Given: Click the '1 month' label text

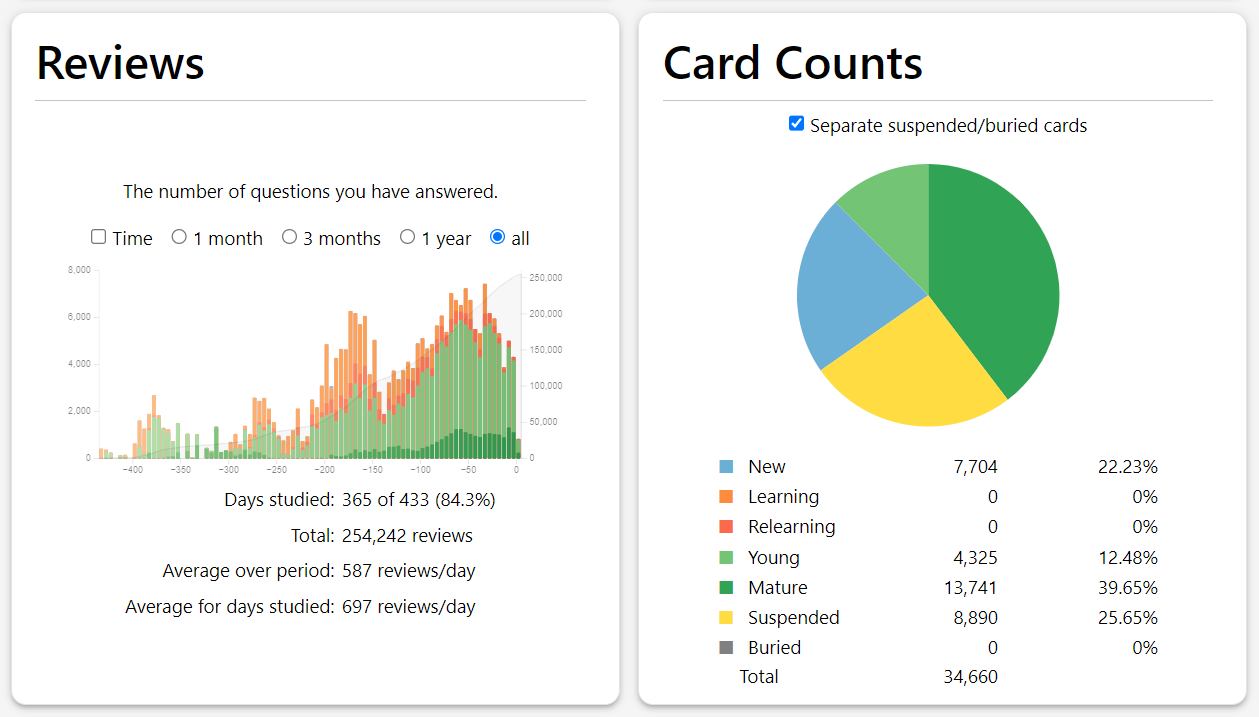Looking at the screenshot, I should (x=228, y=238).
